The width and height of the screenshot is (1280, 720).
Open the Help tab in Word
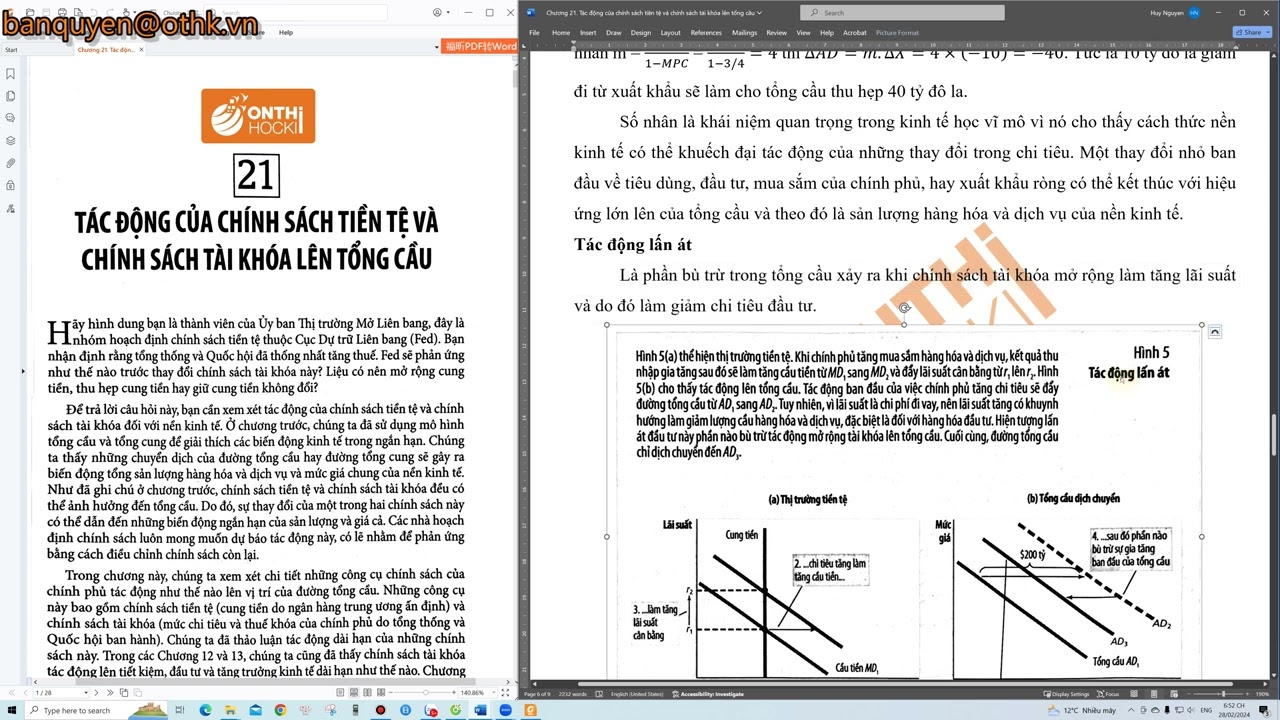[828, 32]
